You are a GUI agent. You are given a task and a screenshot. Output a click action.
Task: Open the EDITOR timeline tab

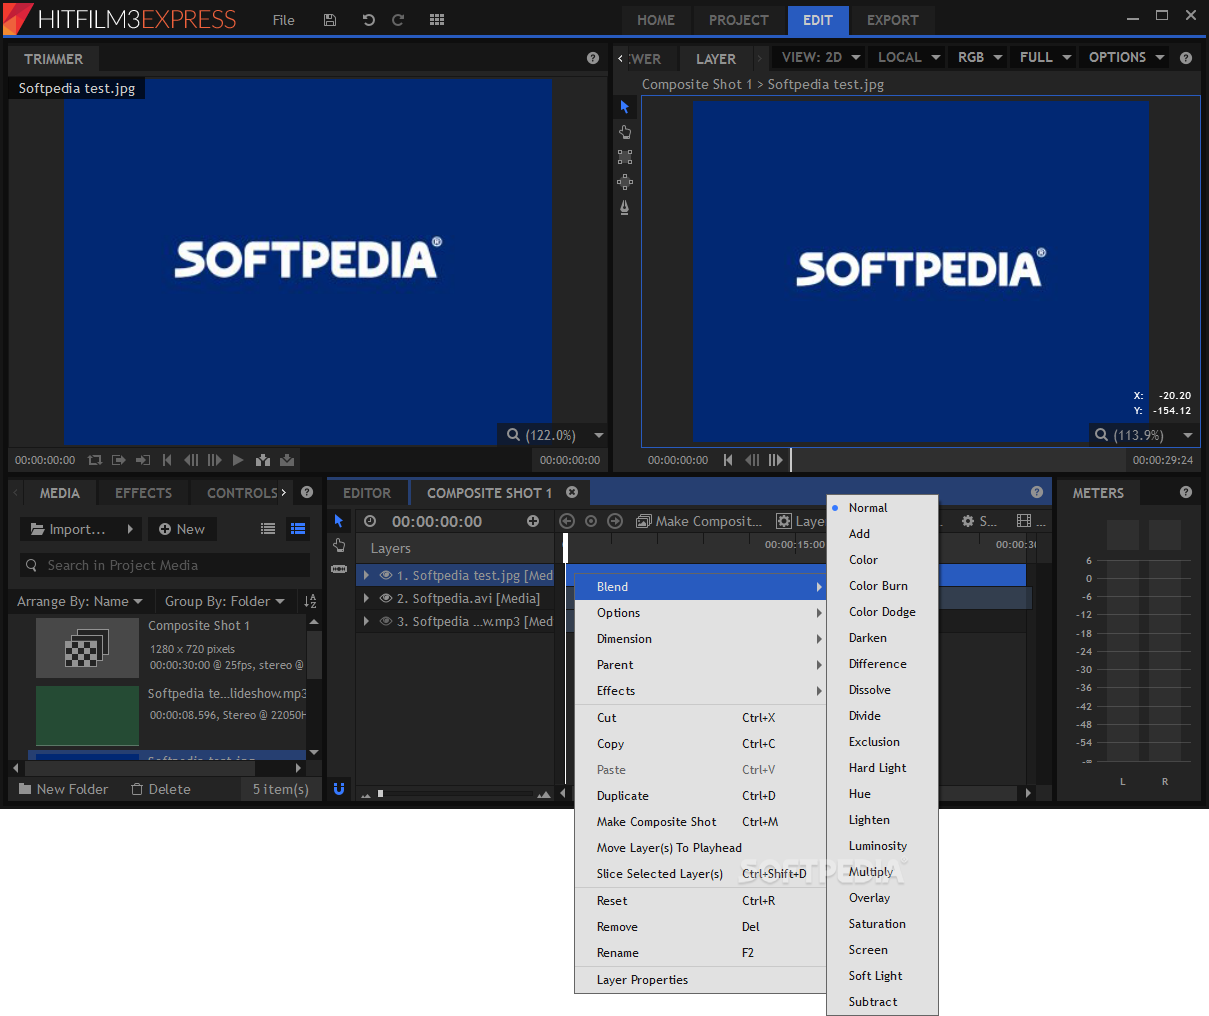[x=367, y=493]
